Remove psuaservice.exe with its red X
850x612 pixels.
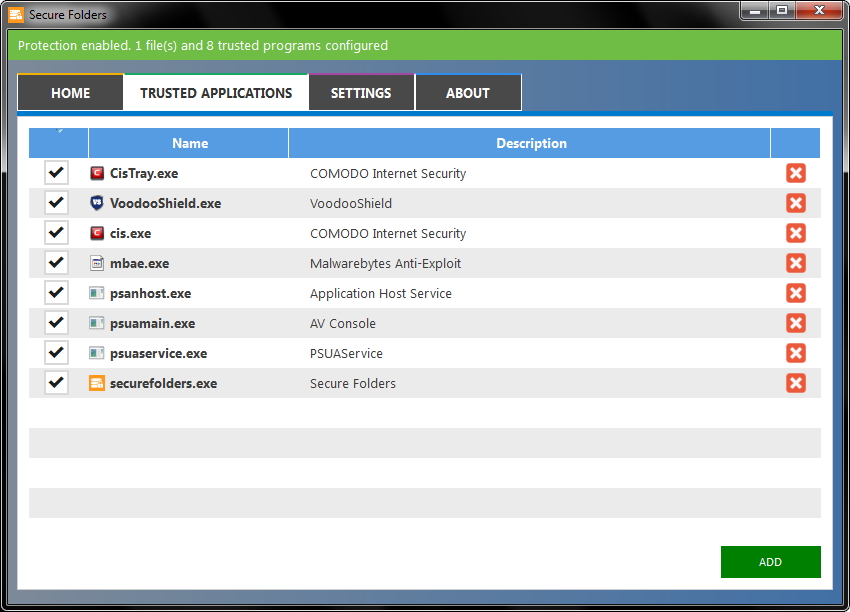795,353
